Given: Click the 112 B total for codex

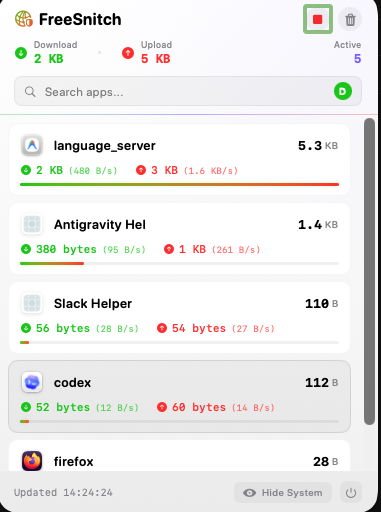Looking at the screenshot, I should tap(322, 383).
